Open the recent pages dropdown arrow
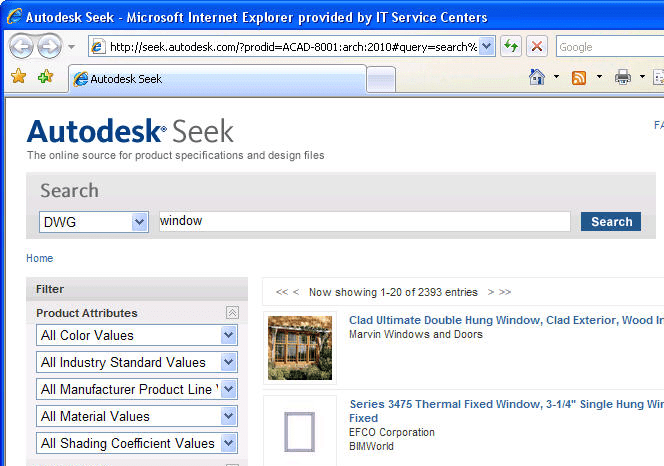 (72, 47)
